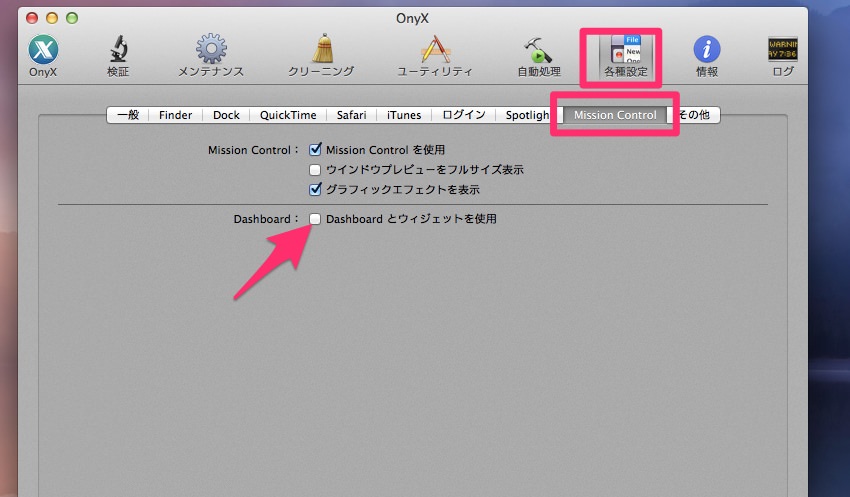The height and width of the screenshot is (497, 850).
Task: Switch to the Dock tab
Action: tap(226, 115)
